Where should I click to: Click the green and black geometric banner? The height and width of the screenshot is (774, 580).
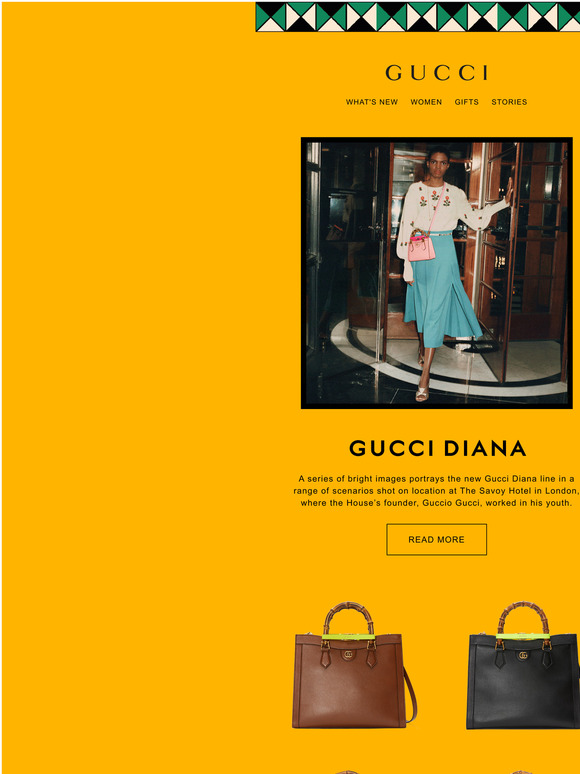tap(418, 17)
